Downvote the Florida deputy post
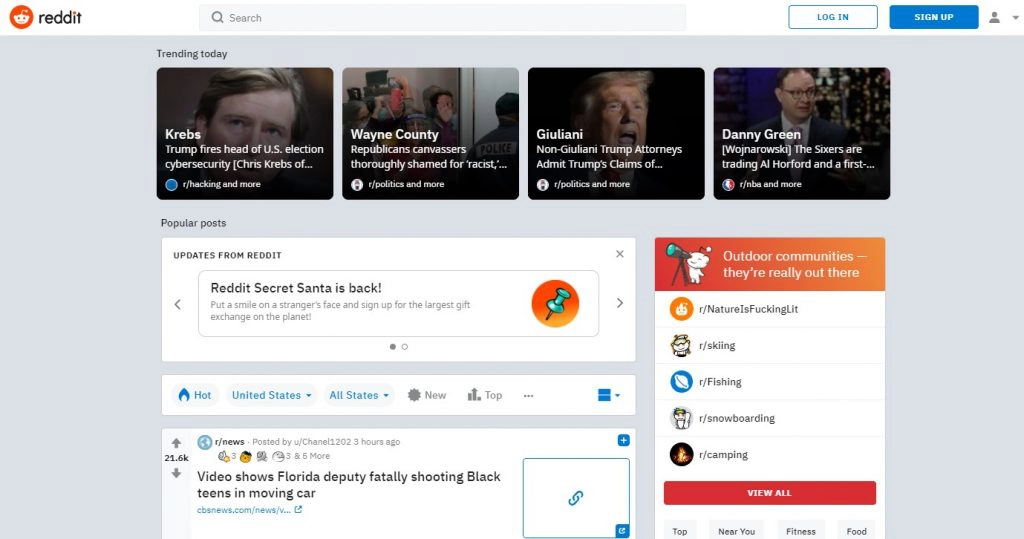This screenshot has width=1024, height=539. (x=176, y=473)
